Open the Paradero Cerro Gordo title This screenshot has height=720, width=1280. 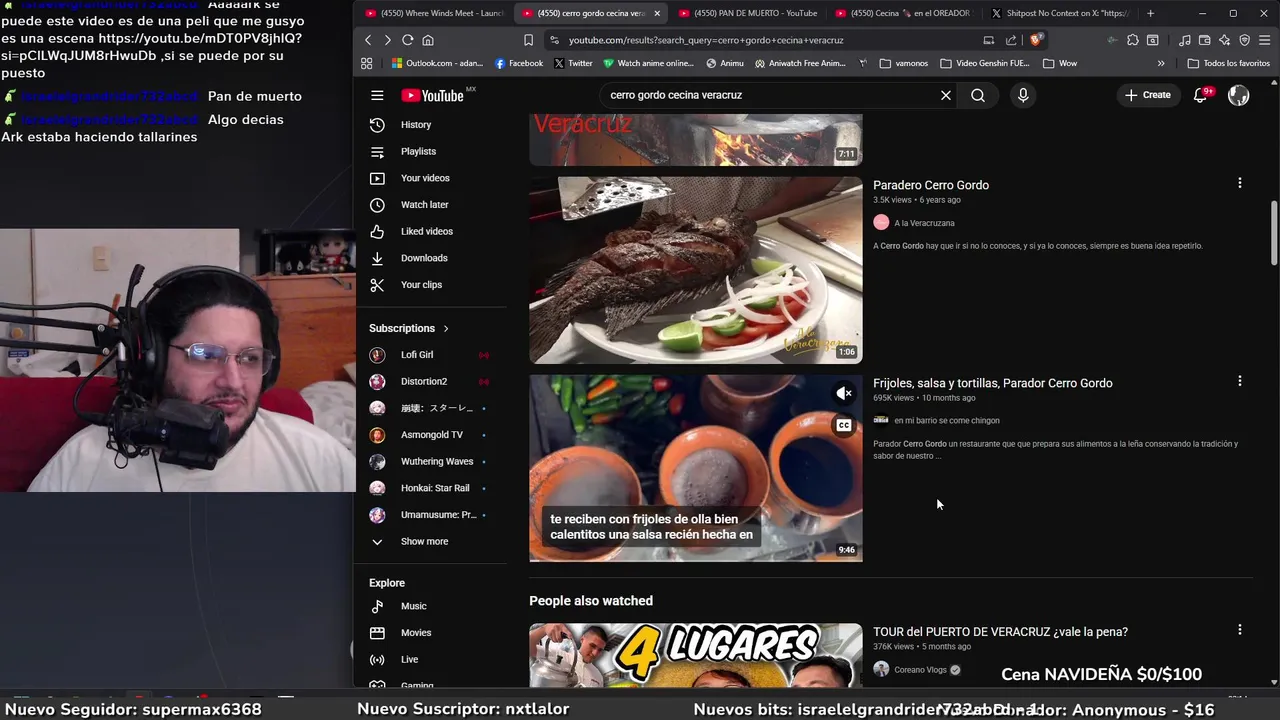click(931, 185)
